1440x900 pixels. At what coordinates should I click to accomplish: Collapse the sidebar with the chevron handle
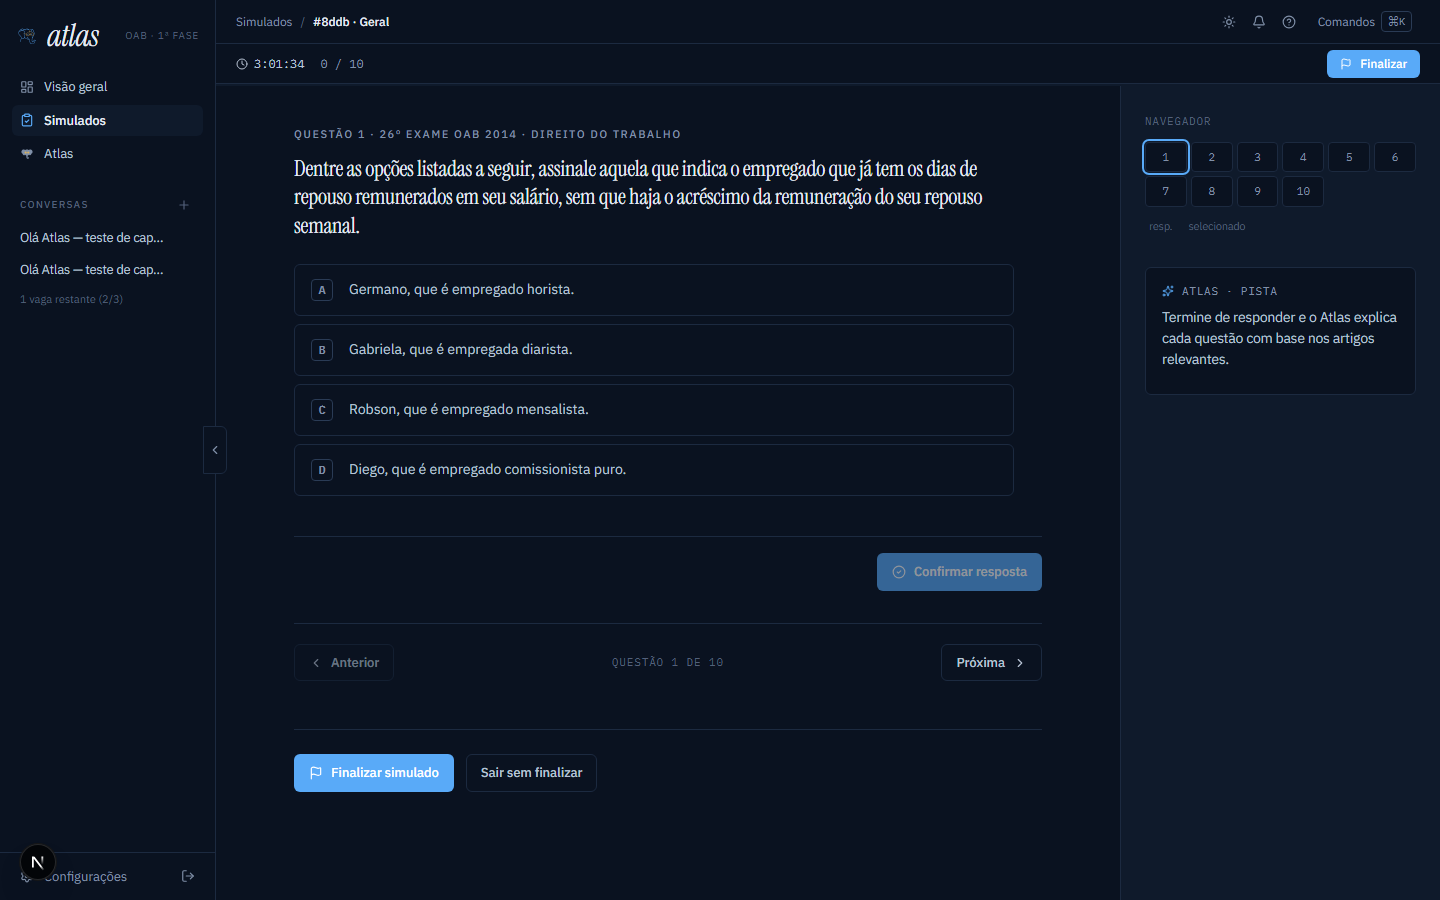(x=215, y=450)
